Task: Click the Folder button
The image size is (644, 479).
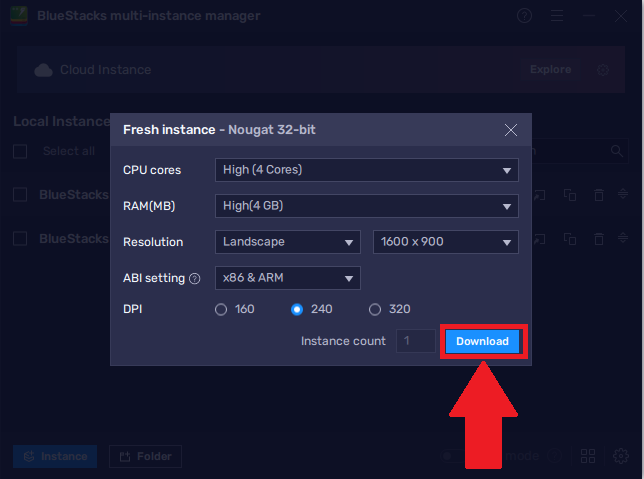Action: click(x=145, y=456)
